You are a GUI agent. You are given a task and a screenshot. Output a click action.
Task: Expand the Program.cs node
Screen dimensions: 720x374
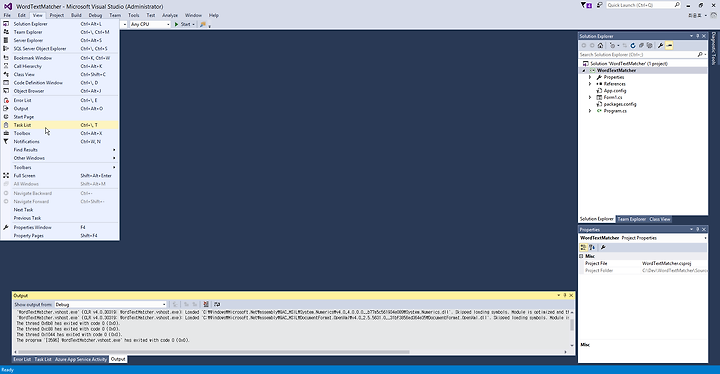[x=590, y=111]
